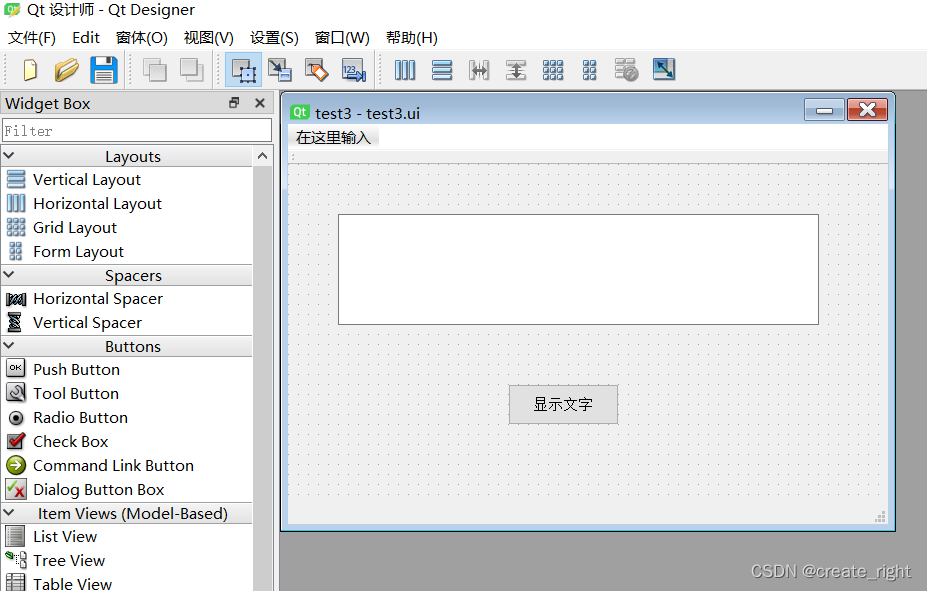Collapse Item Views (Model-Based) category
Screen dimensions: 927x591
coord(9,513)
